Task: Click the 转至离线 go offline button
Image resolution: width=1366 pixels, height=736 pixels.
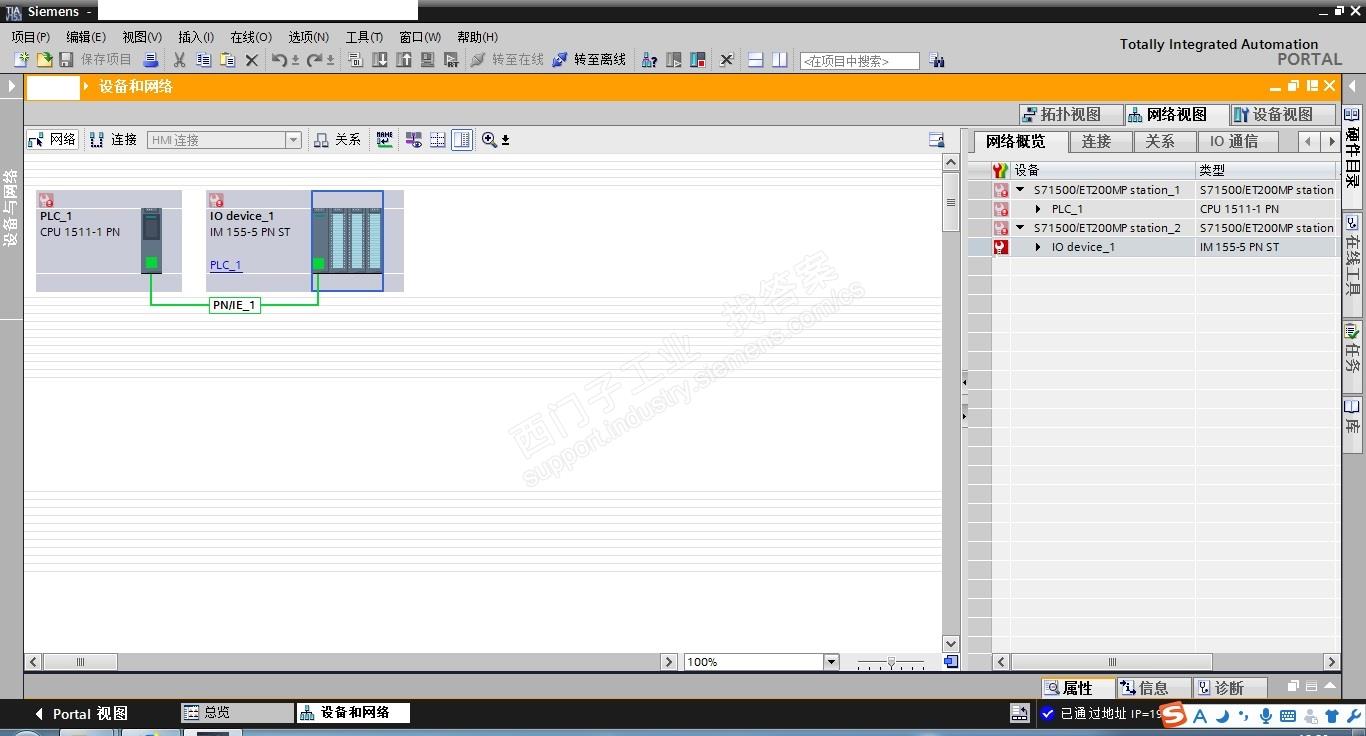Action: coord(589,60)
